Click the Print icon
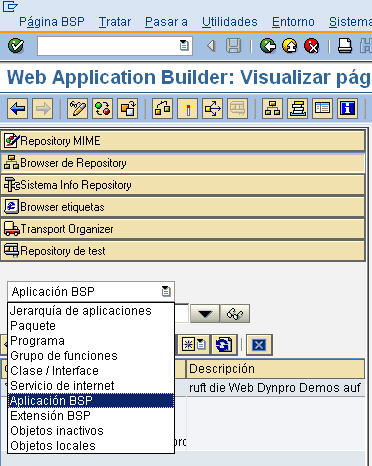Viewport: 372px width, 466px height. (x=345, y=46)
